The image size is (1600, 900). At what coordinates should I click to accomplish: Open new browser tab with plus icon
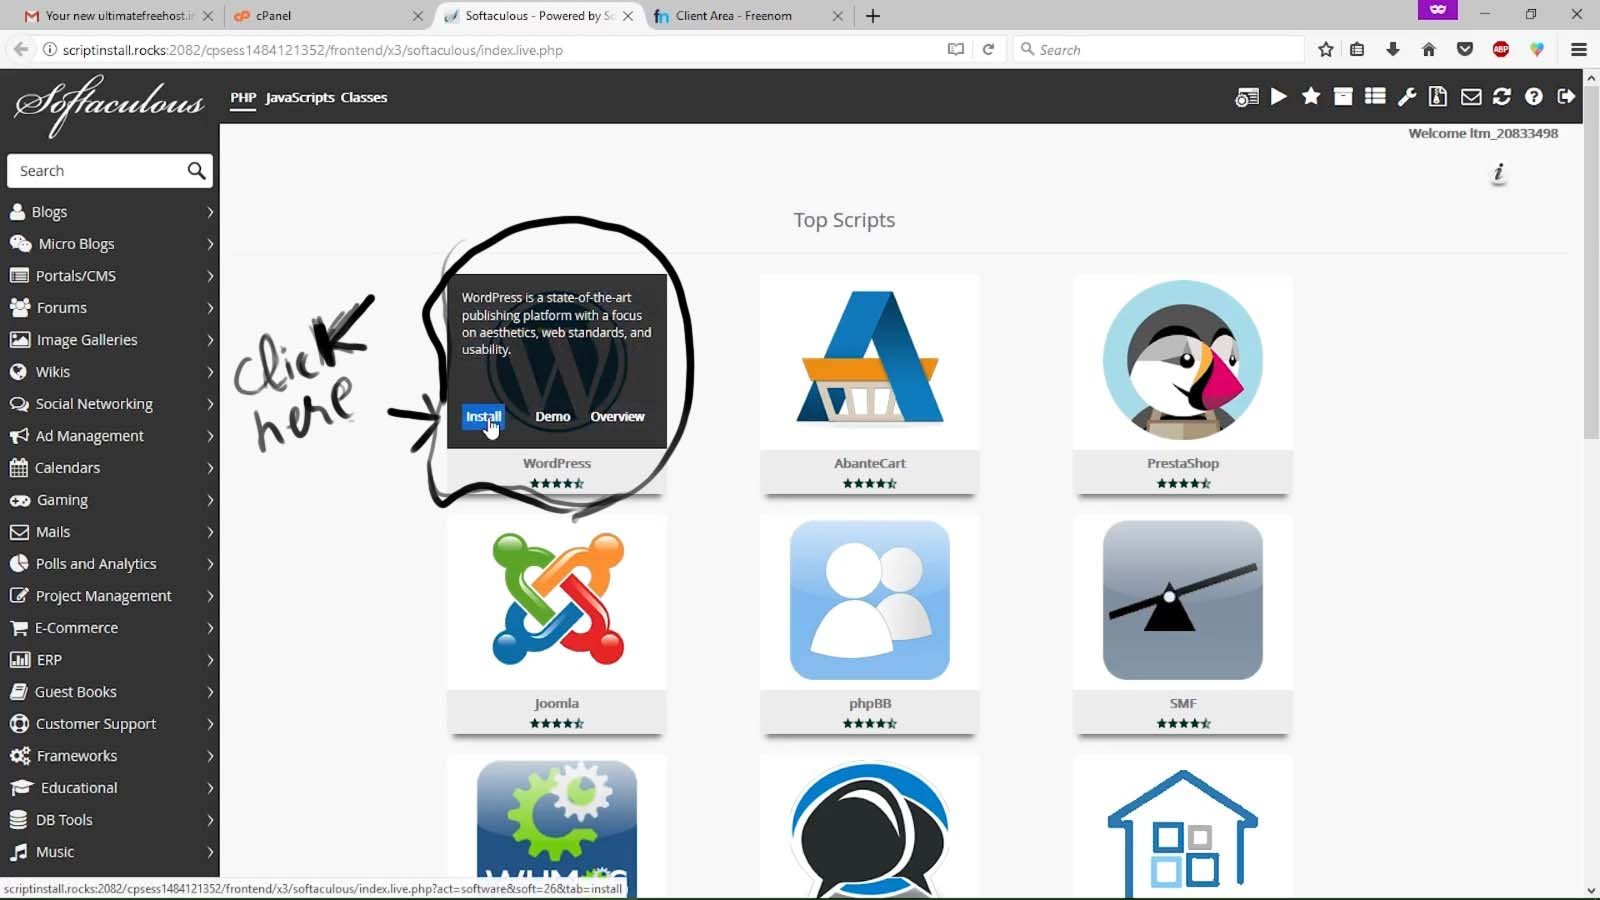click(873, 16)
